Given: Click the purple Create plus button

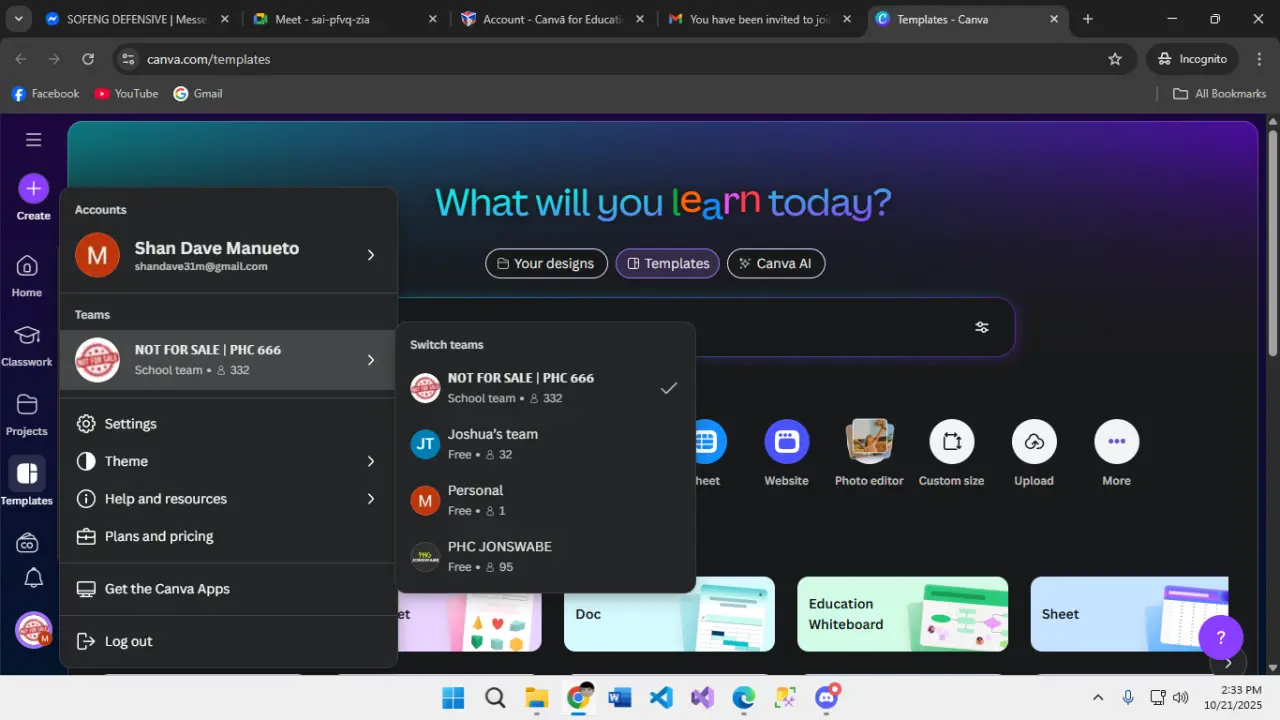Looking at the screenshot, I should tap(33, 188).
